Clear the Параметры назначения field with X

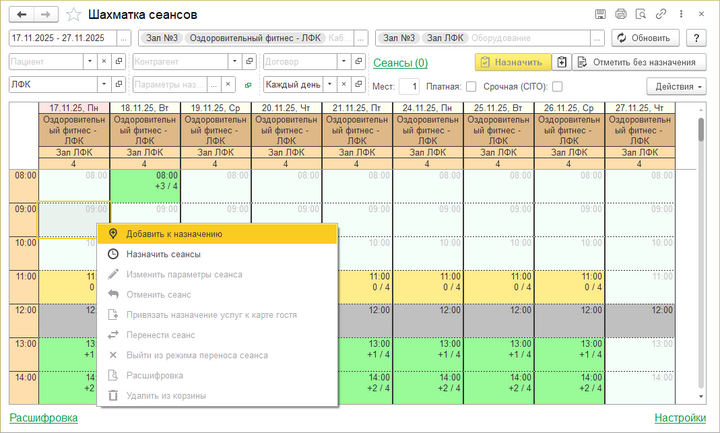pos(228,84)
